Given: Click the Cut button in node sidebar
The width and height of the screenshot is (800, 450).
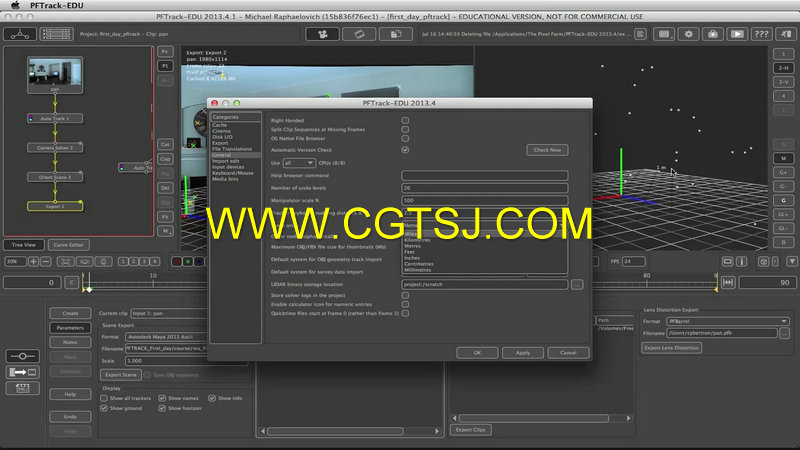Looking at the screenshot, I should (165, 144).
